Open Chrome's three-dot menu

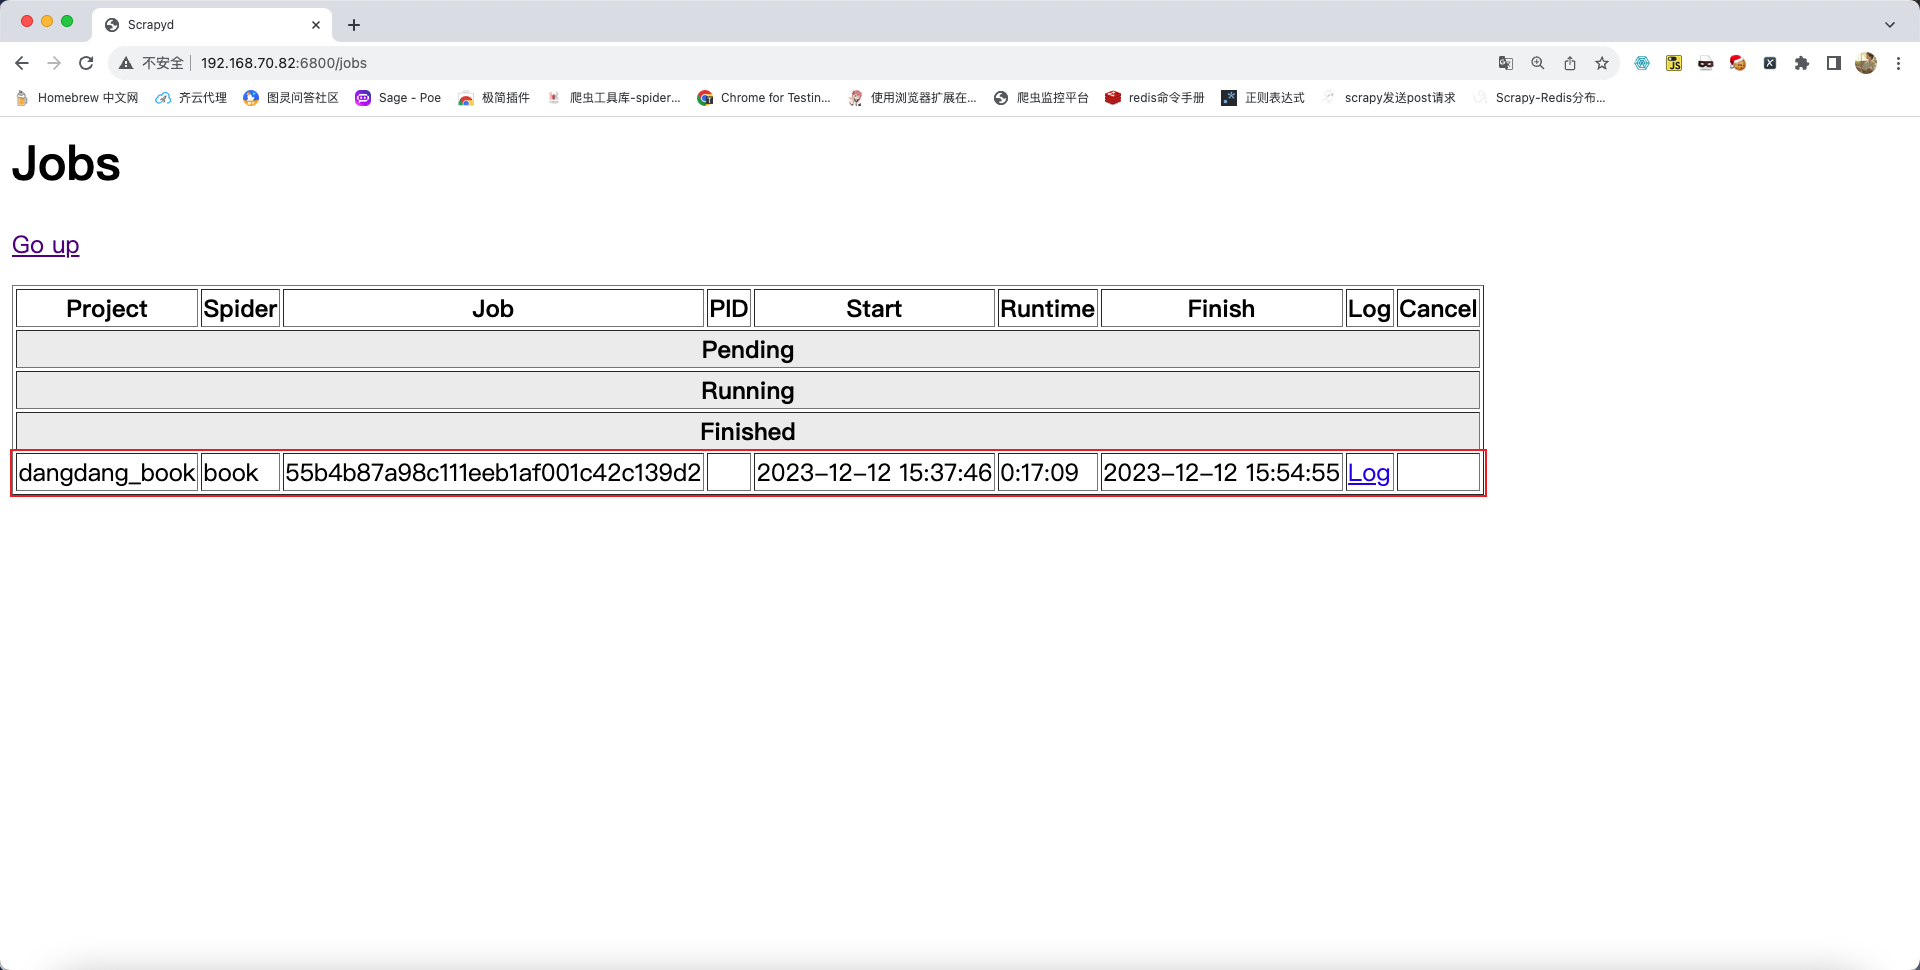(x=1898, y=63)
